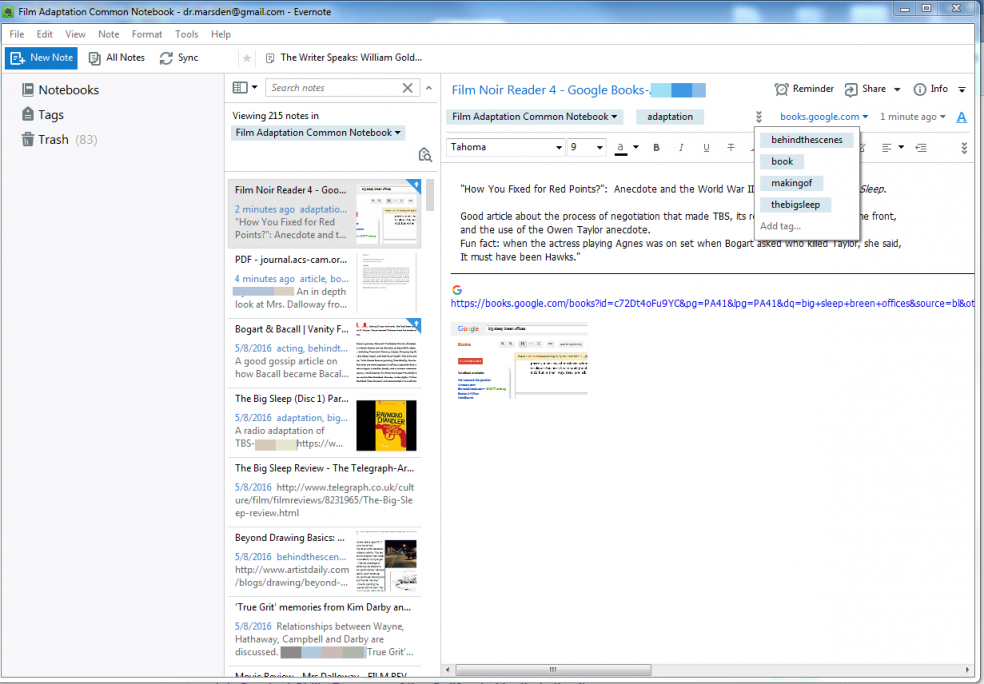Open the font size 9 dropdown
The image size is (984, 684).
coord(586,147)
